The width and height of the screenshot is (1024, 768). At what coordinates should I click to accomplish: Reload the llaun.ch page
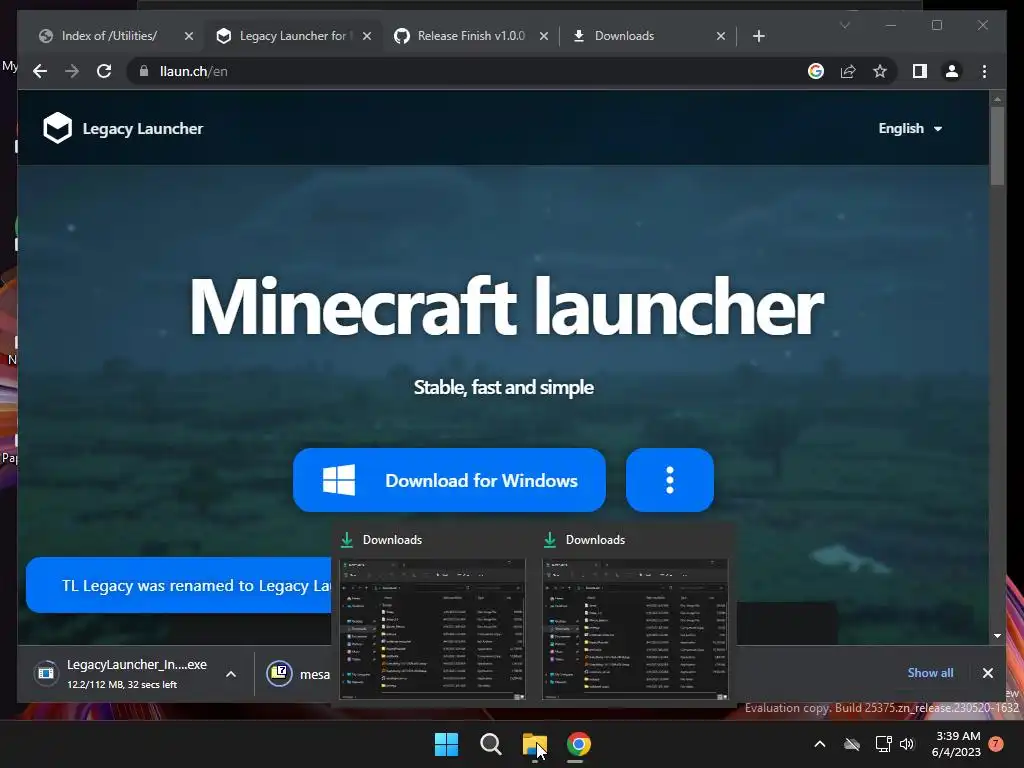pyautogui.click(x=104, y=71)
